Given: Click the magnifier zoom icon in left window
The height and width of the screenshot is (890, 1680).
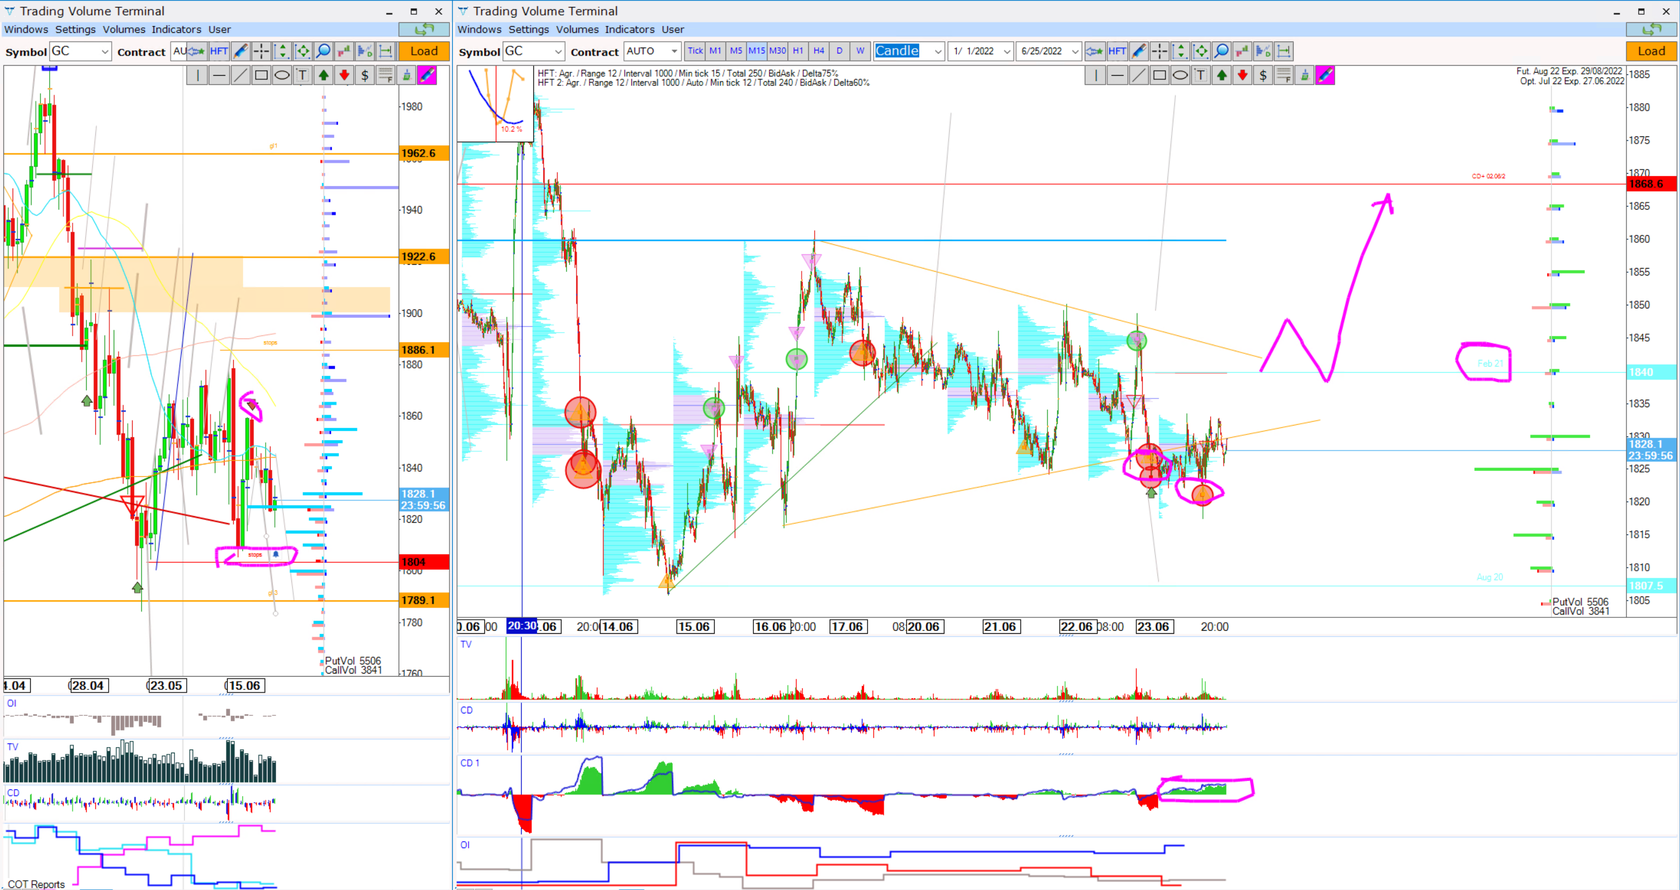Looking at the screenshot, I should [323, 51].
